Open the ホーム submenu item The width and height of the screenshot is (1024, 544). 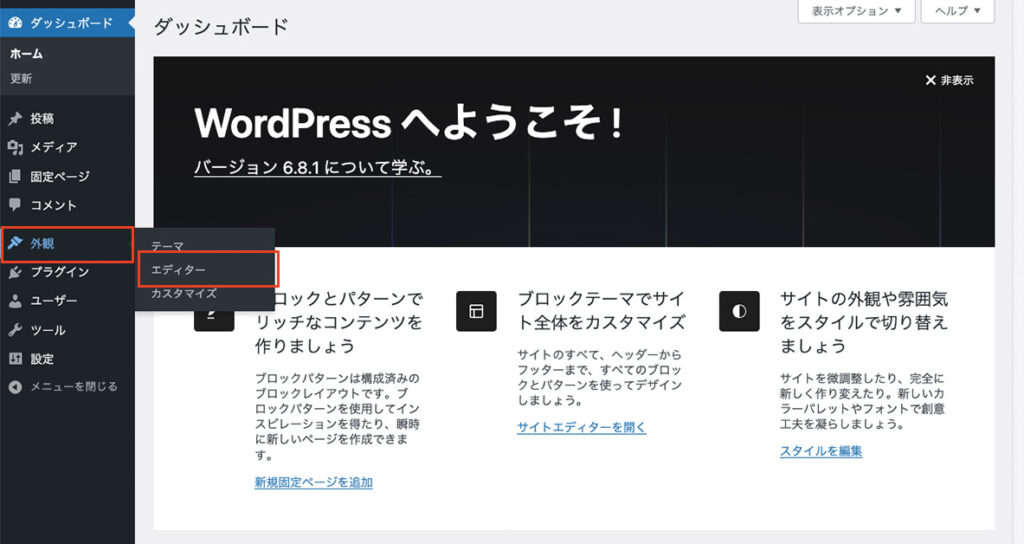27,54
